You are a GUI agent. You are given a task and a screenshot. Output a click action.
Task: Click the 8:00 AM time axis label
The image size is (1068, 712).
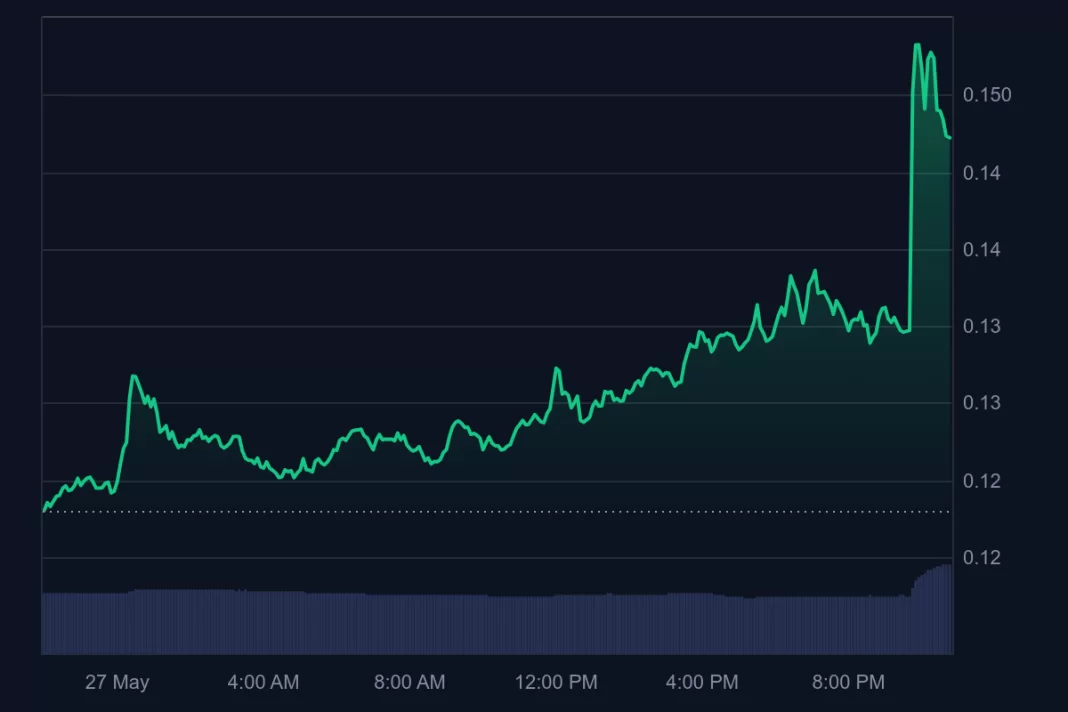409,683
